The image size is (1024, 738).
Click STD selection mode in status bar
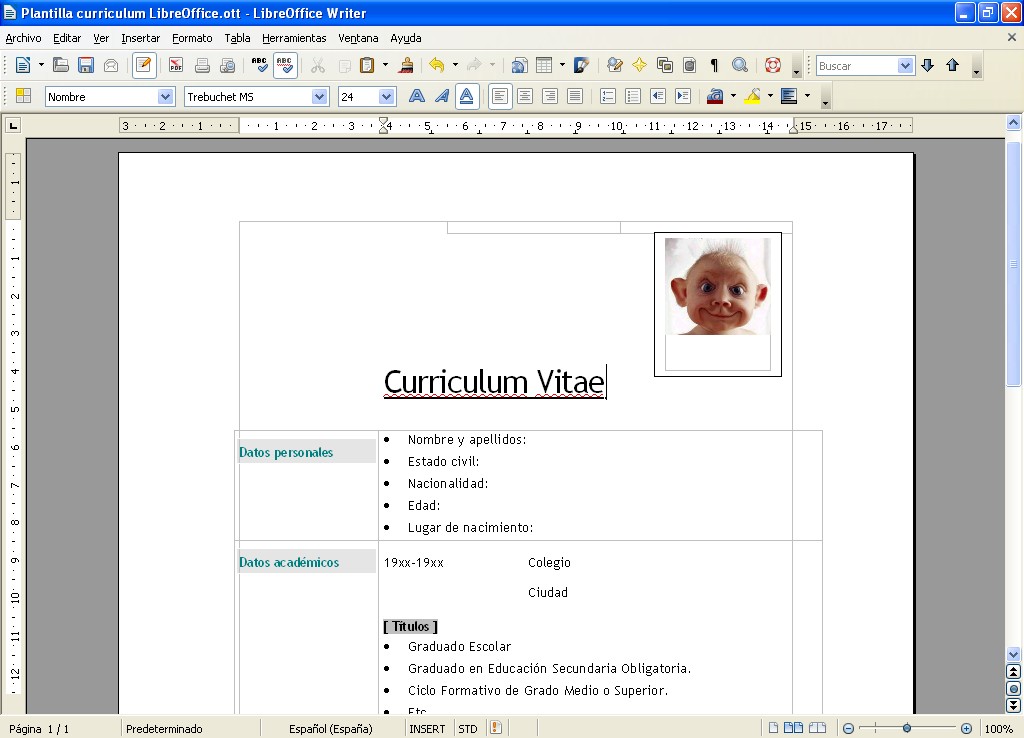pyautogui.click(x=468, y=729)
